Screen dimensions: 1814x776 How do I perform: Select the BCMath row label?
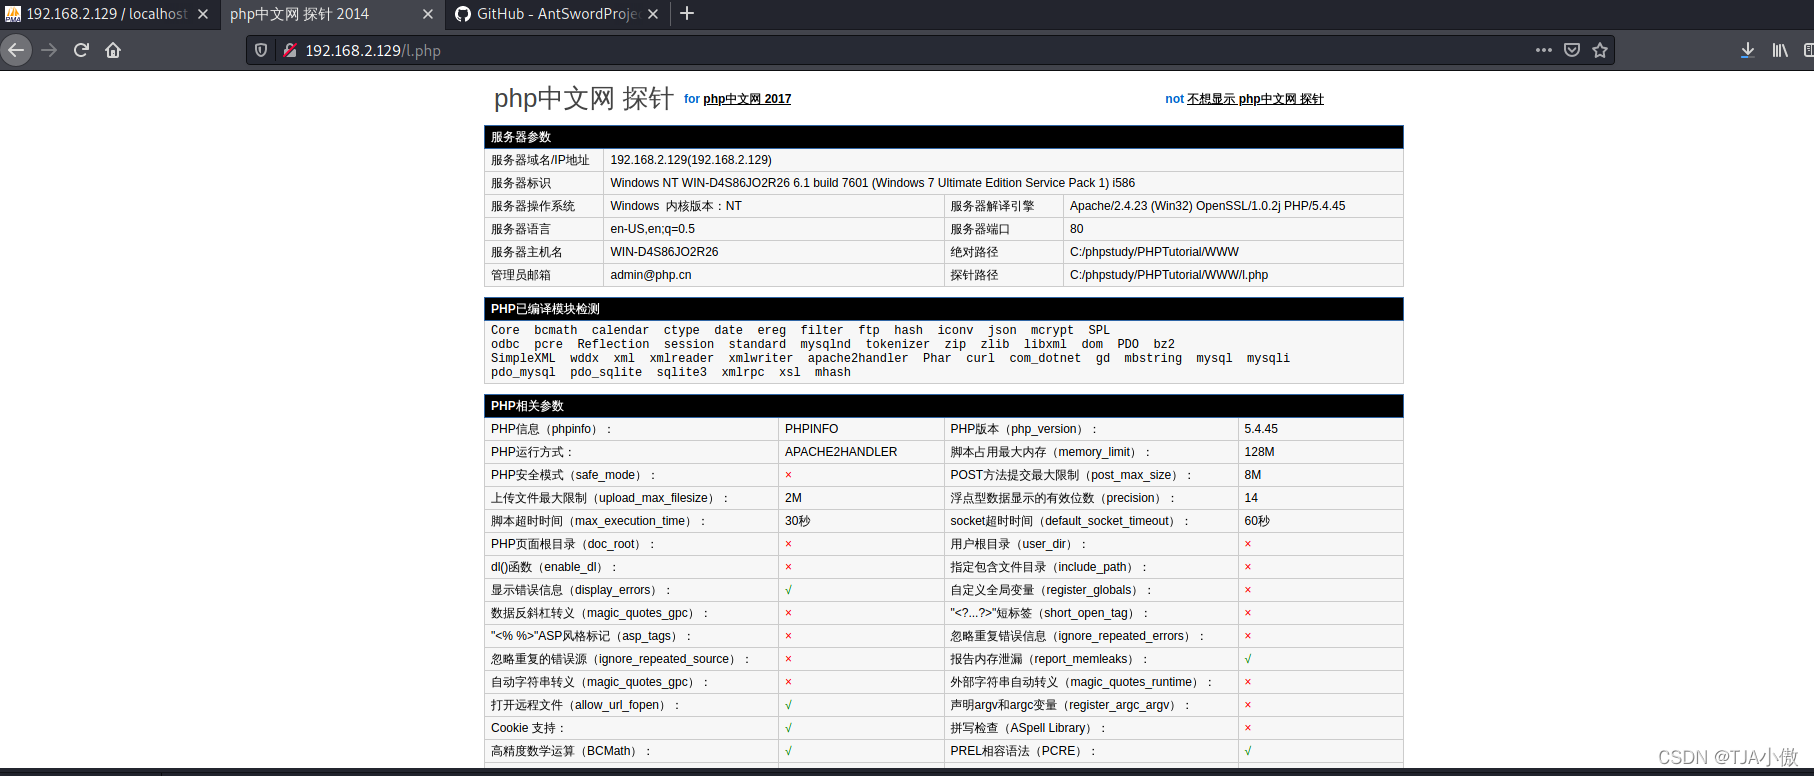[x=571, y=751]
